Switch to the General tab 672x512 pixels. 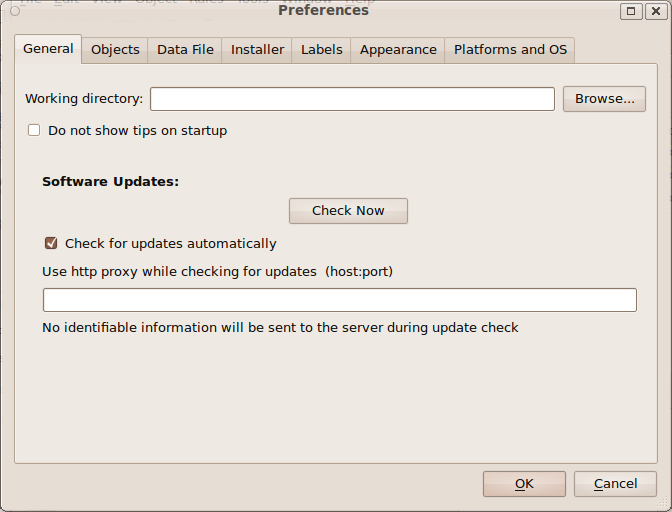(x=48, y=49)
